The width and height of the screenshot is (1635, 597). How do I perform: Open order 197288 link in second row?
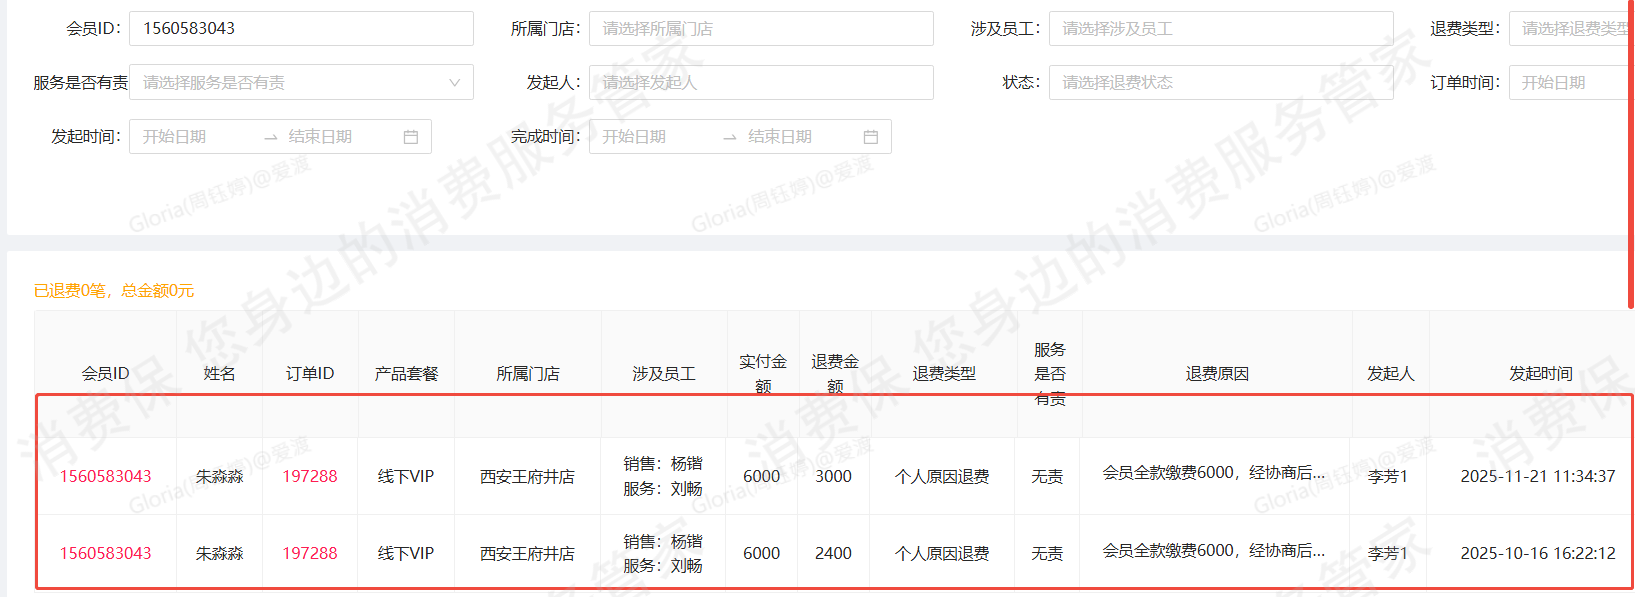click(x=309, y=553)
